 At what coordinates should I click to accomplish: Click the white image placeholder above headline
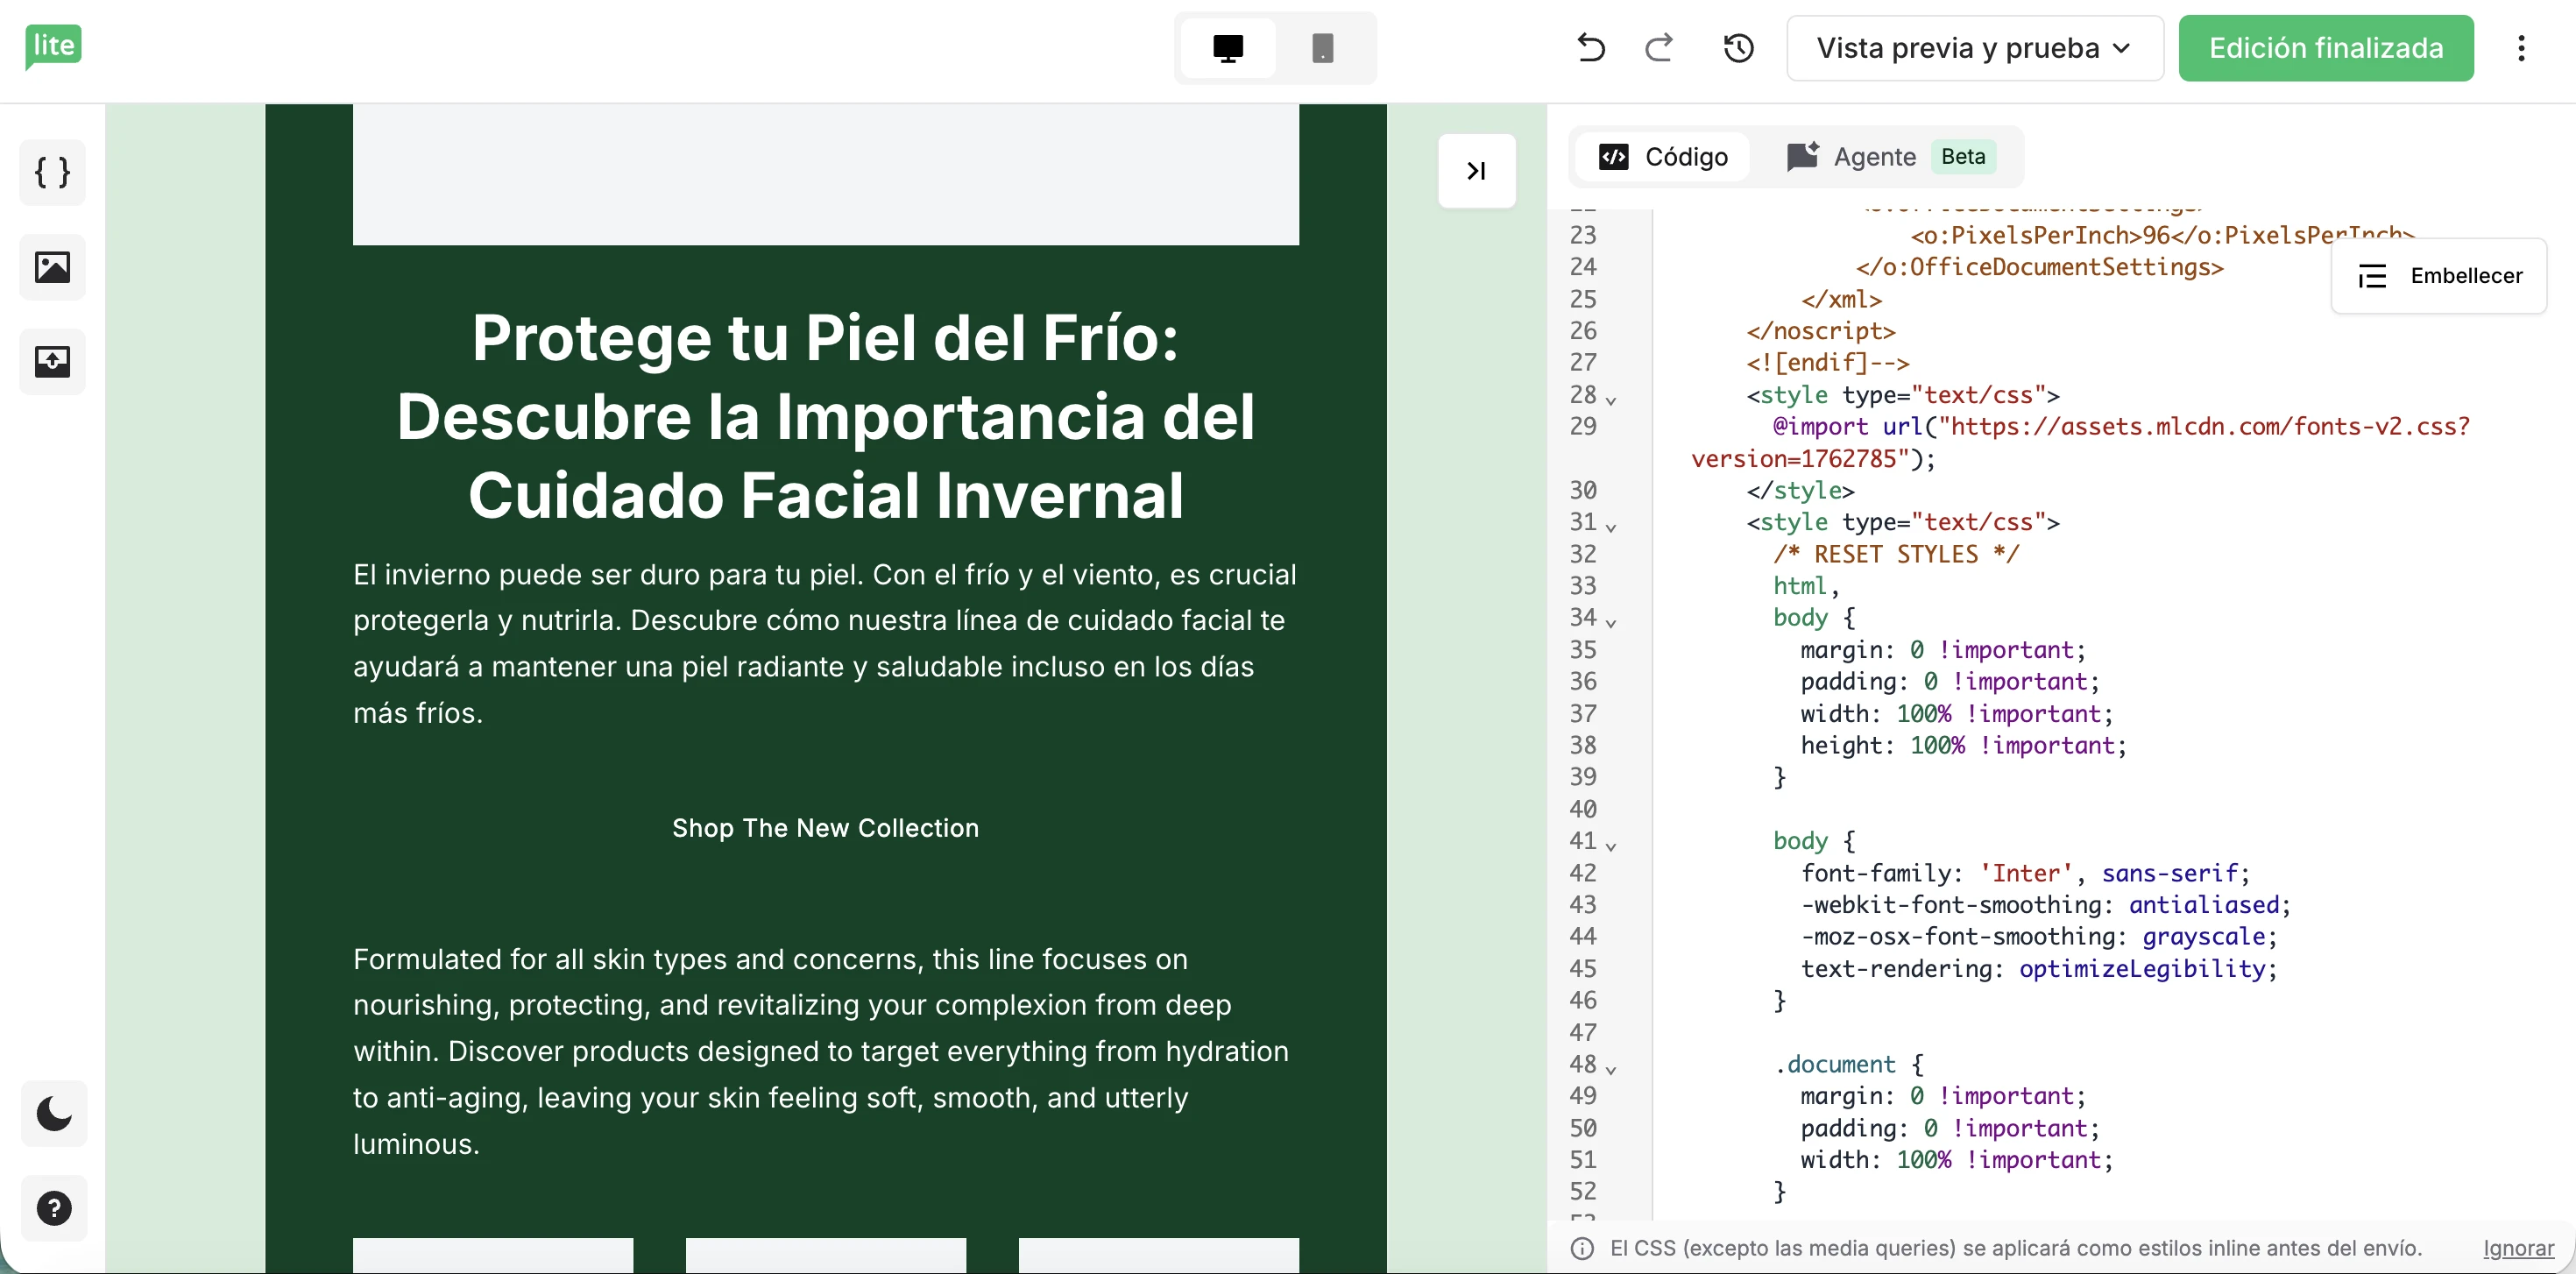coord(825,174)
